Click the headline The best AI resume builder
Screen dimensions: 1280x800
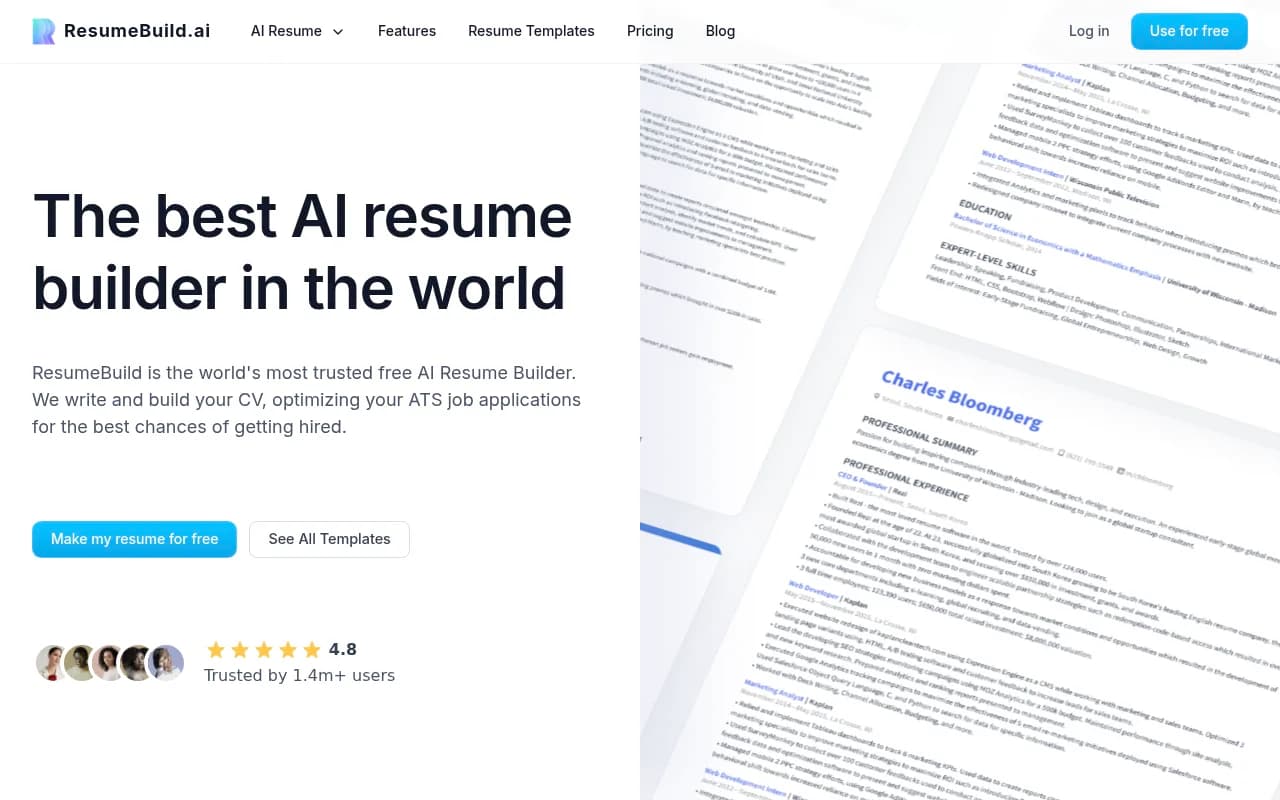pos(303,251)
